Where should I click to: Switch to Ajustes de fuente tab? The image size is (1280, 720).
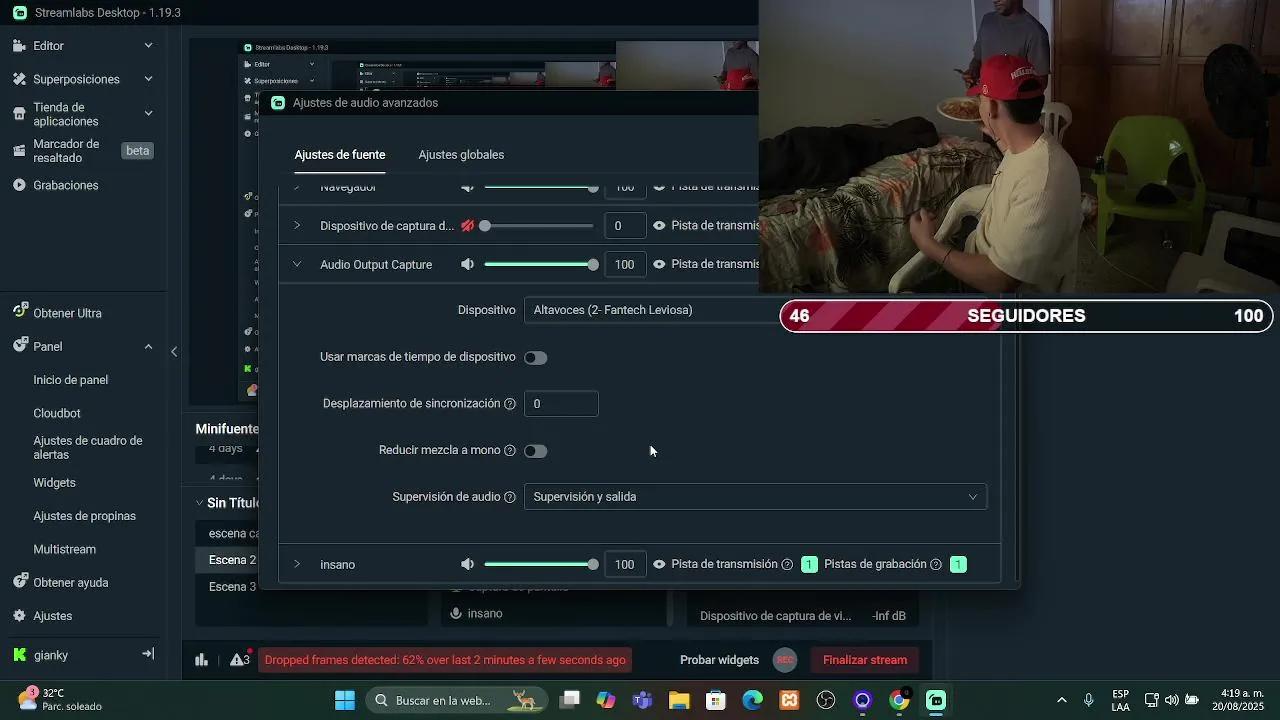click(x=340, y=155)
